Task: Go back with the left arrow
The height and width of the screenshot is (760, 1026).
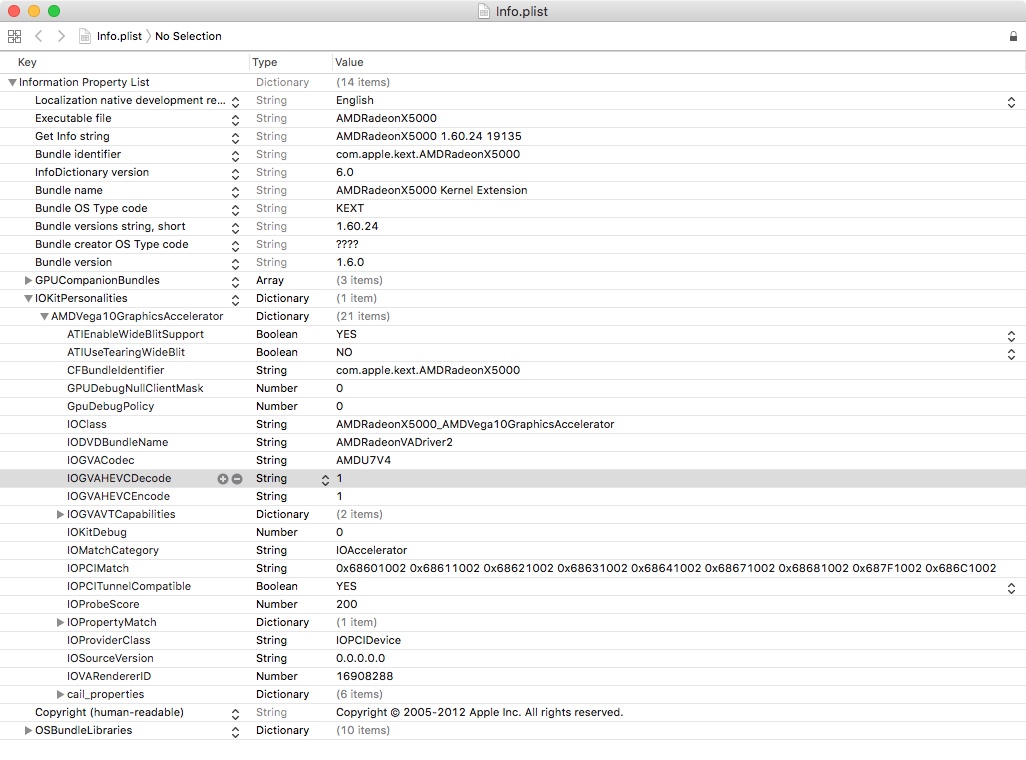Action: tap(39, 36)
